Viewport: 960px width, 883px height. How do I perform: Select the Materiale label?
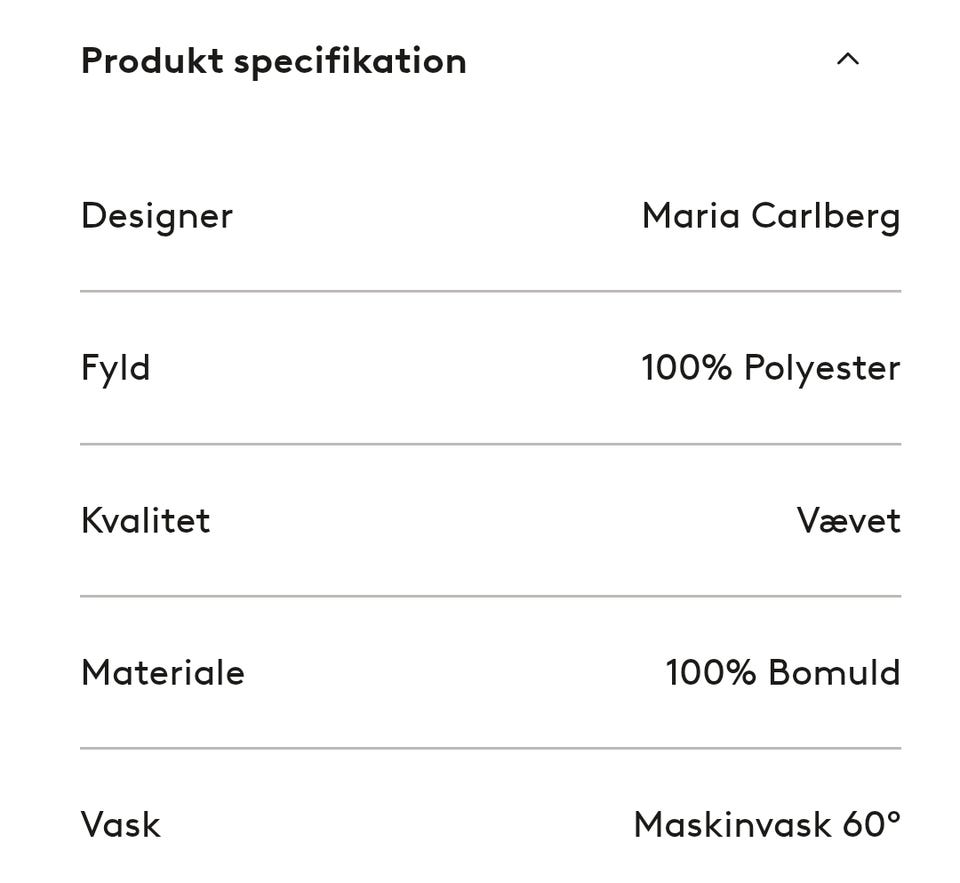162,673
